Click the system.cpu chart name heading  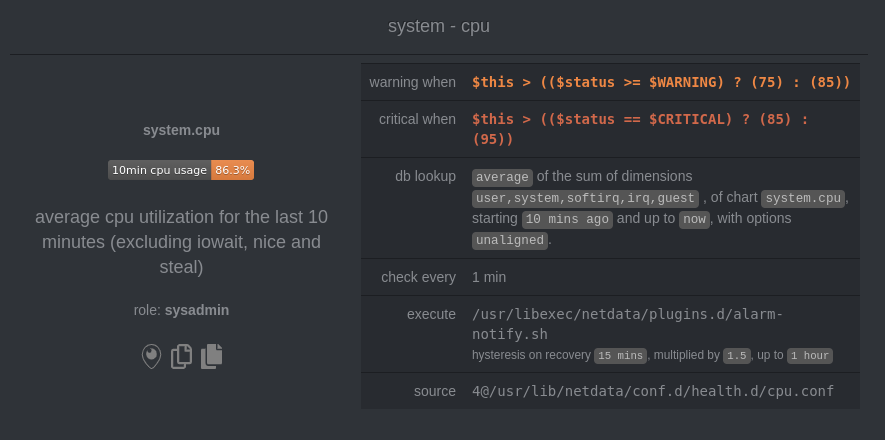[x=181, y=130]
